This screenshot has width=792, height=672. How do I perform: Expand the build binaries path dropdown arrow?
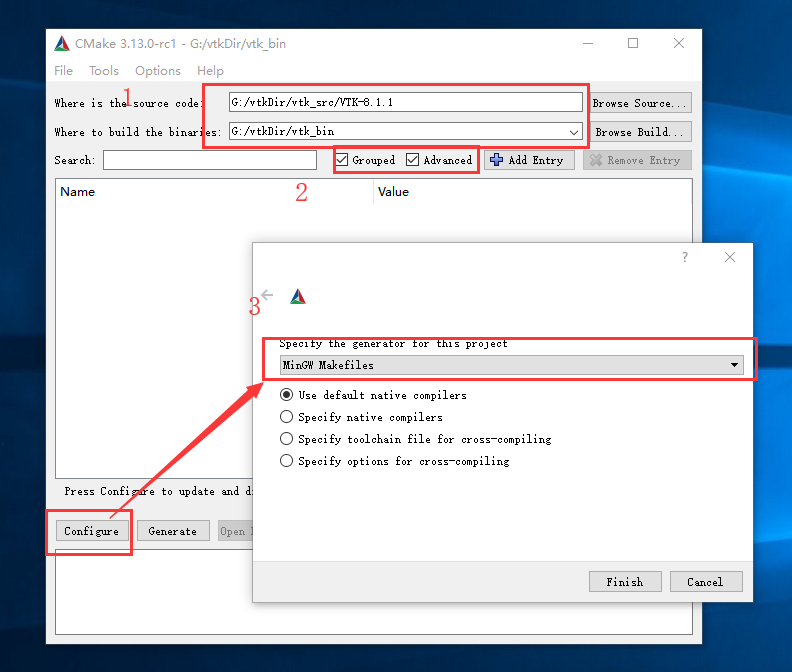click(x=574, y=132)
